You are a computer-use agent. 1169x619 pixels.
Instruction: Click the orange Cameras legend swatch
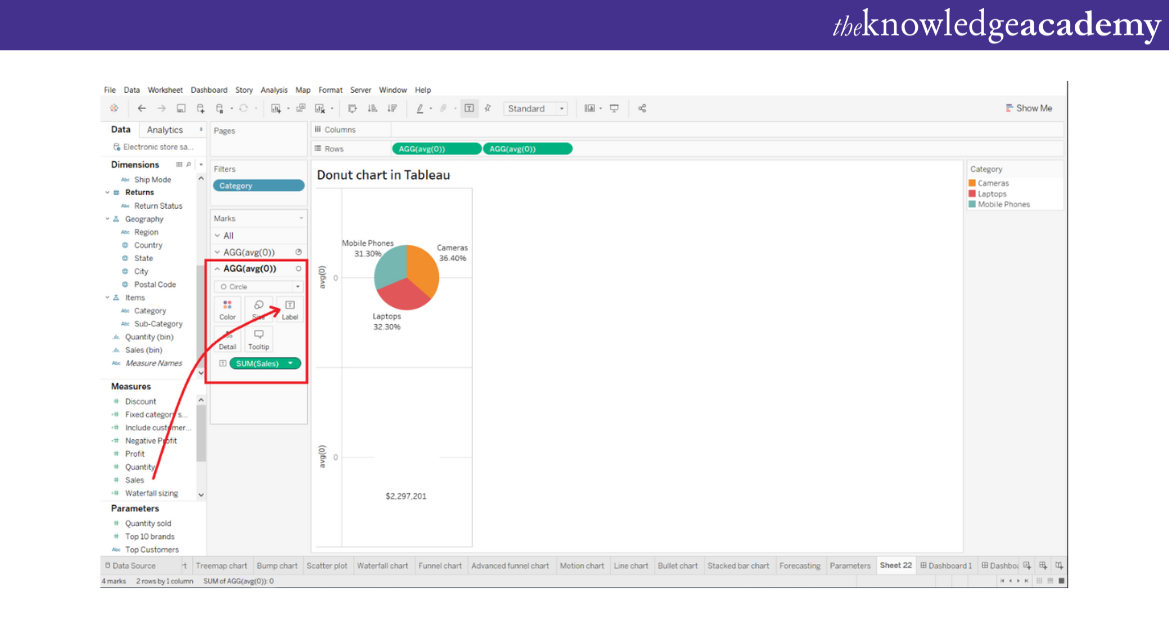(972, 183)
